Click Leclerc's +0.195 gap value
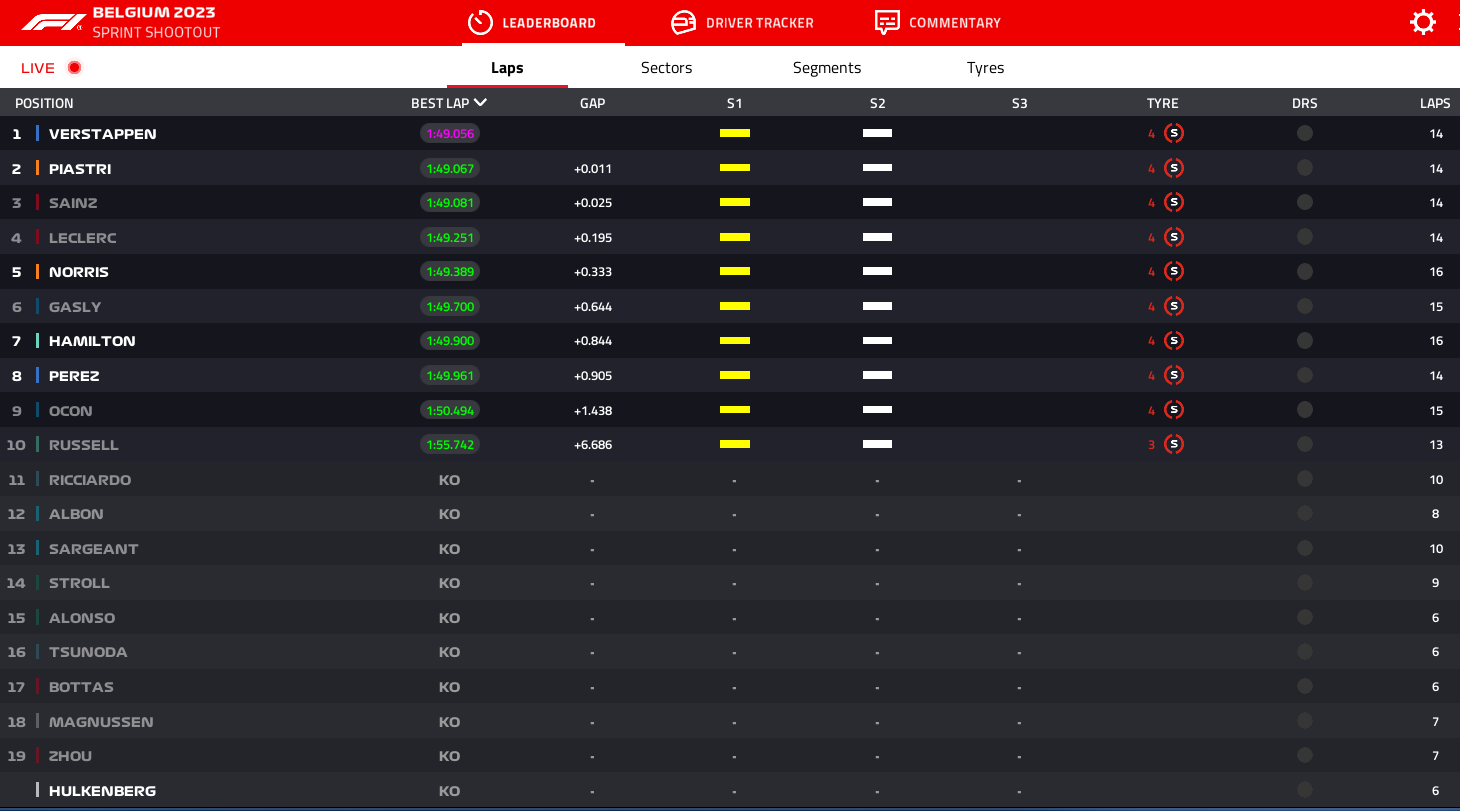Viewport: 1460px width, 811px height. 593,238
